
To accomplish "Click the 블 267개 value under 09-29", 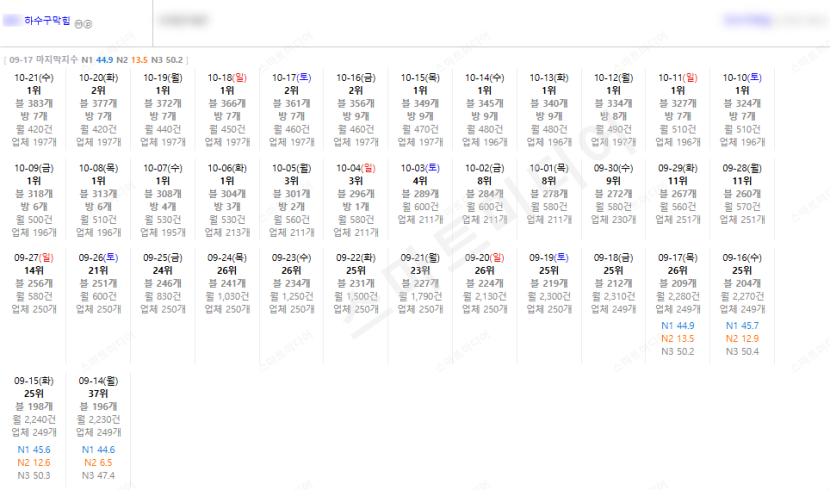I will click(678, 194).
